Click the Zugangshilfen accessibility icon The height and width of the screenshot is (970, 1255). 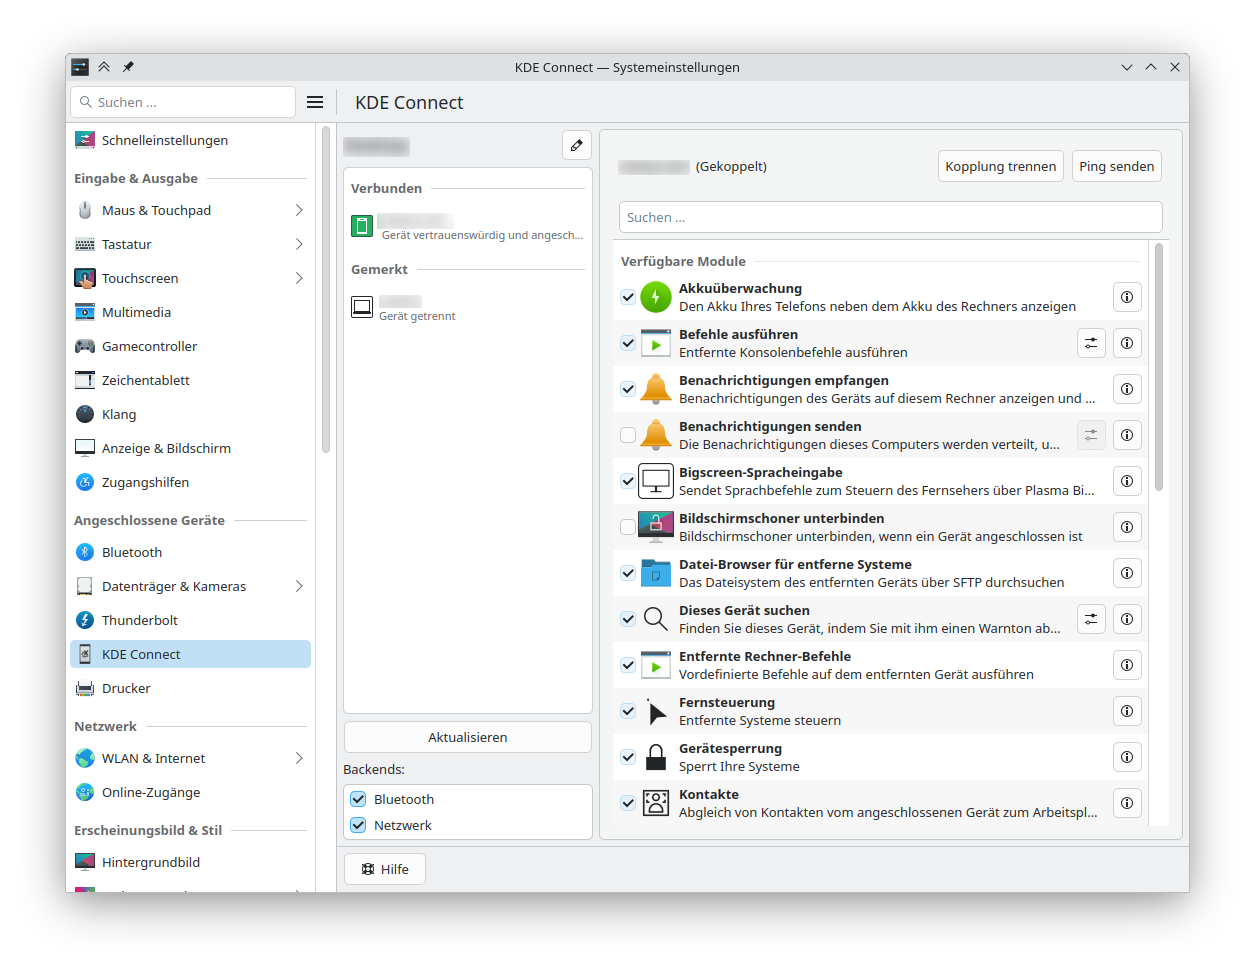point(85,482)
